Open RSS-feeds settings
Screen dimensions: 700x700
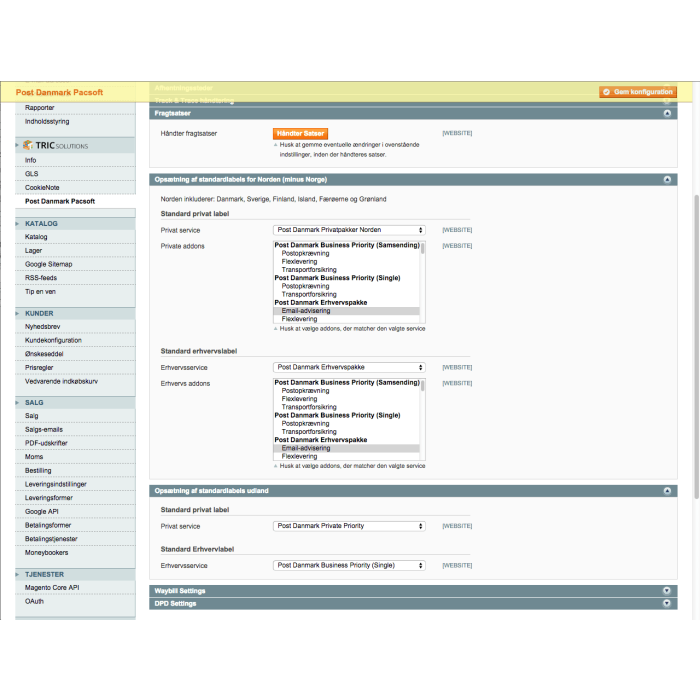(x=41, y=278)
